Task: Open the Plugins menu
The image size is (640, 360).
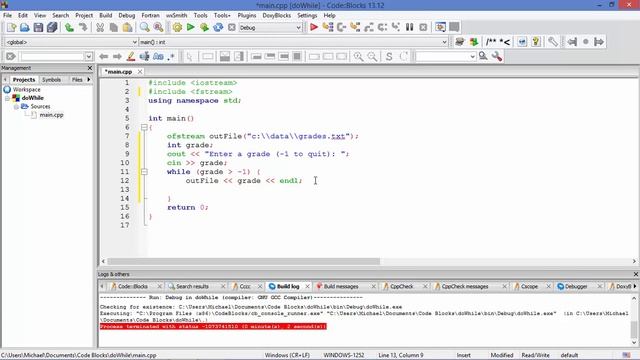Action: point(247,15)
